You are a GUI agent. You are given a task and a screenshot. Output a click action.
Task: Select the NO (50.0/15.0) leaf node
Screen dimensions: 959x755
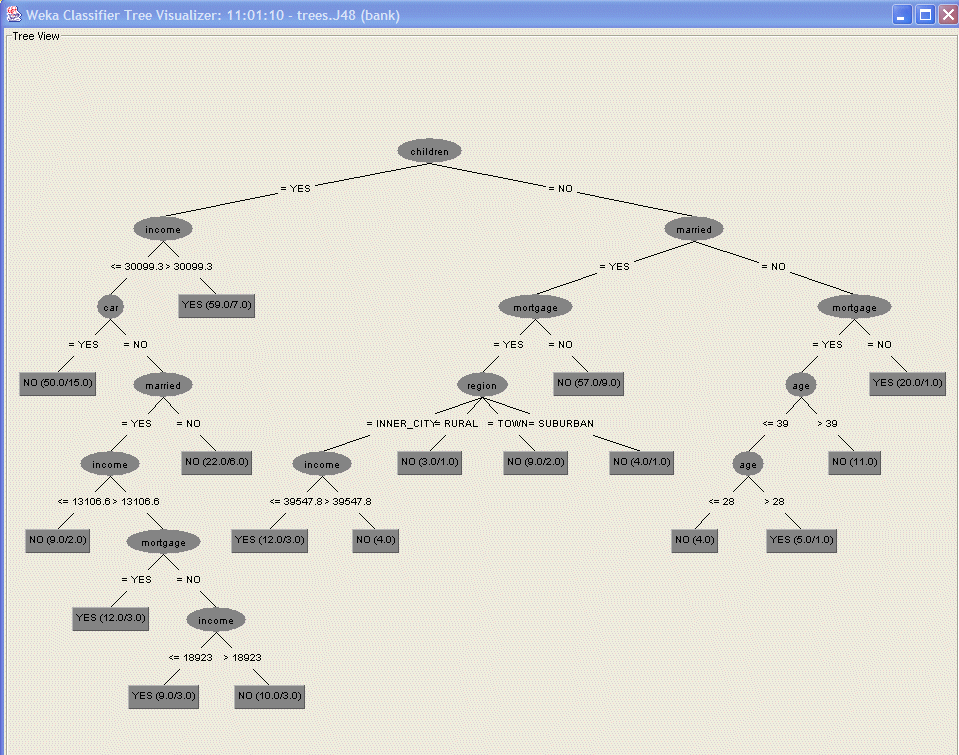(x=57, y=384)
